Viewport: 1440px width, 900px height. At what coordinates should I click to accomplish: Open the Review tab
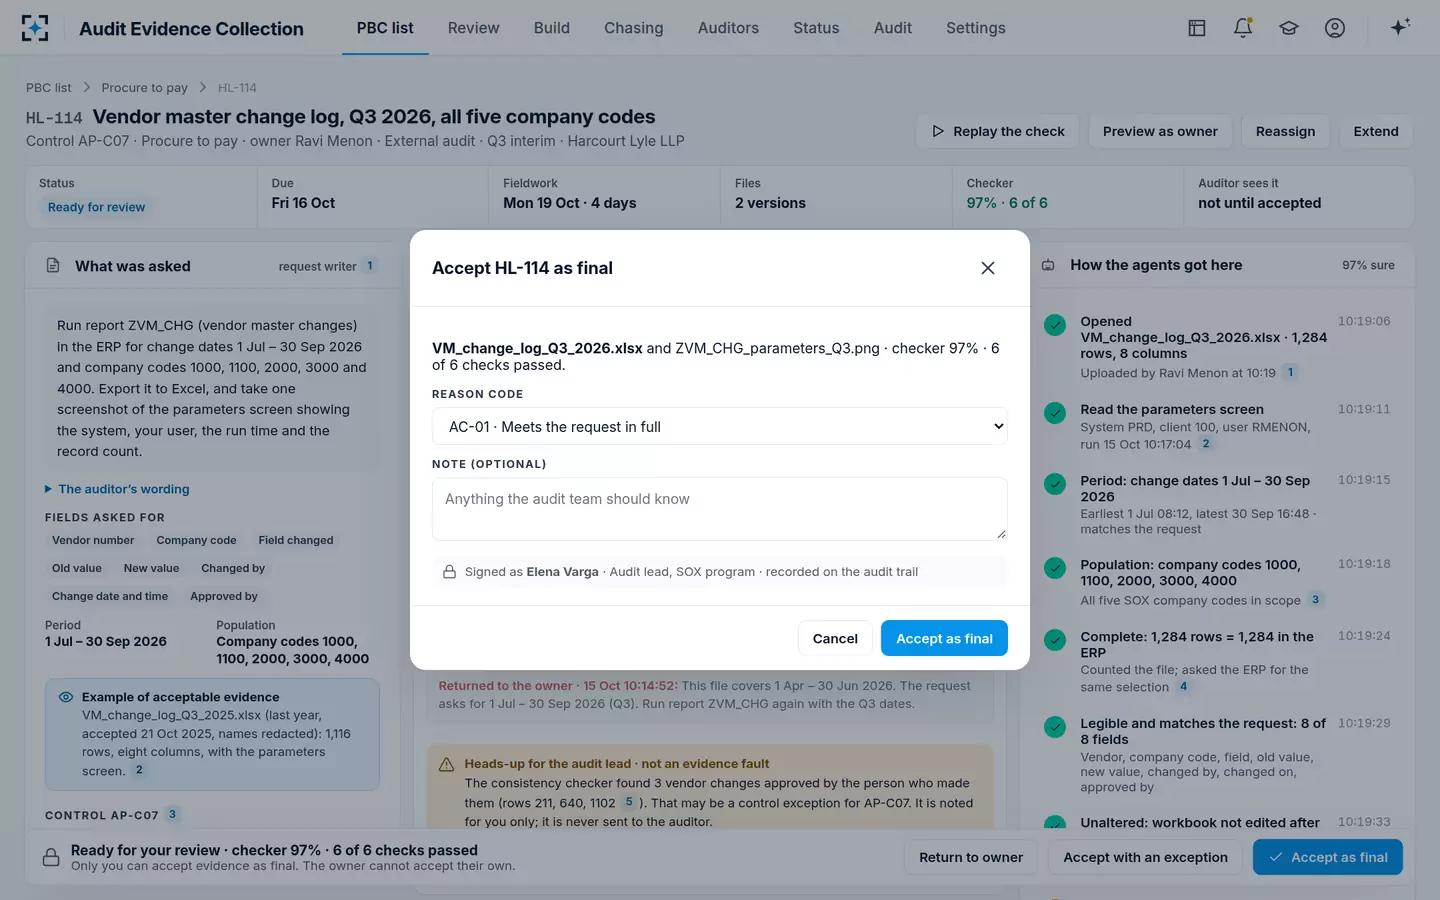[473, 28]
